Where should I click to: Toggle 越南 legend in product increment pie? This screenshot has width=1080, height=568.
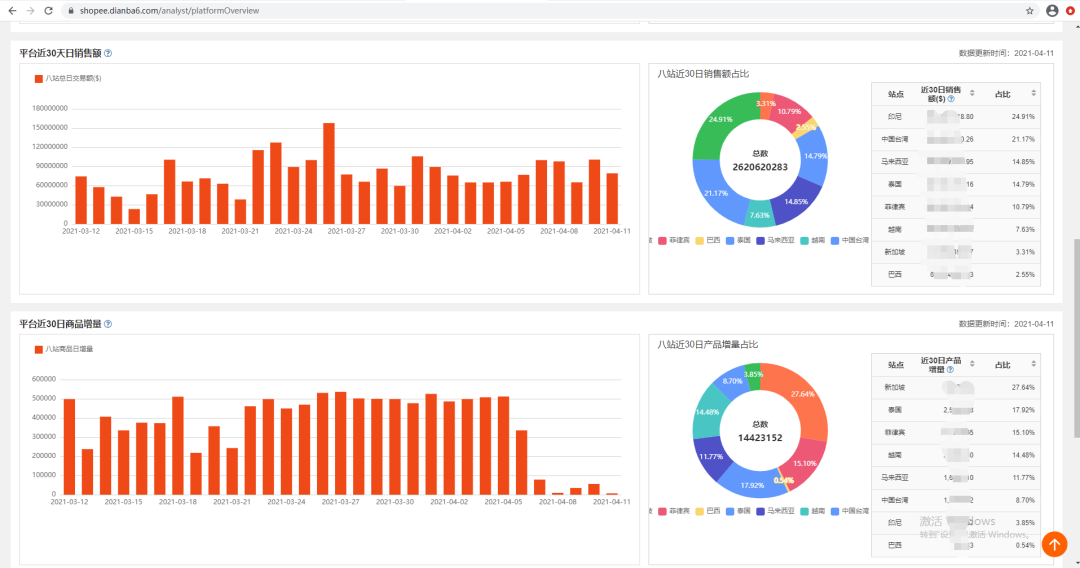(x=813, y=511)
